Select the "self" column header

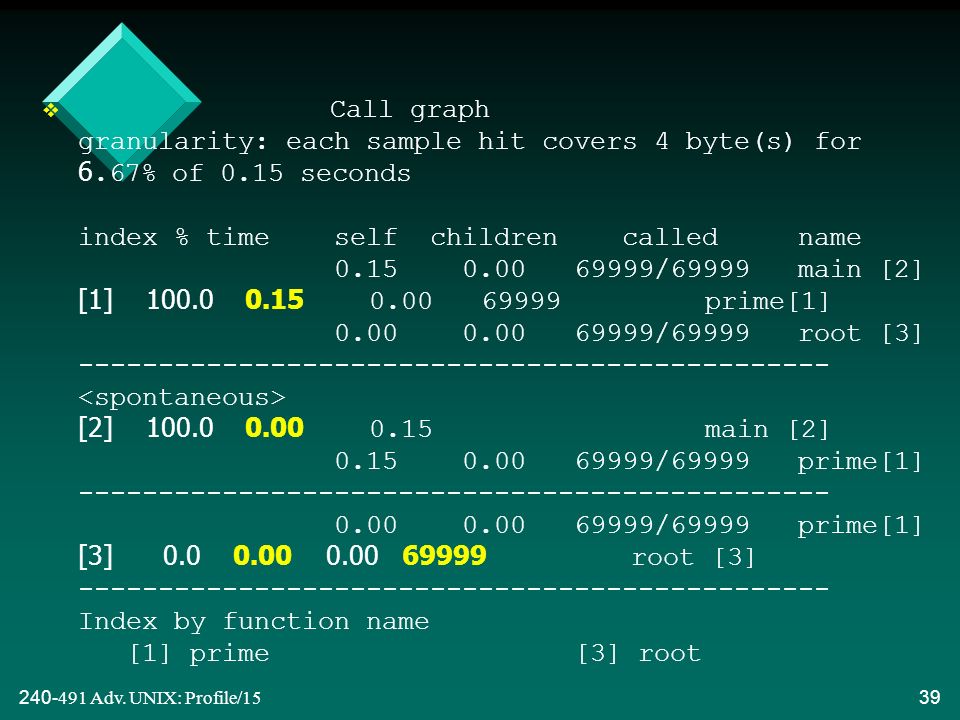click(x=366, y=238)
